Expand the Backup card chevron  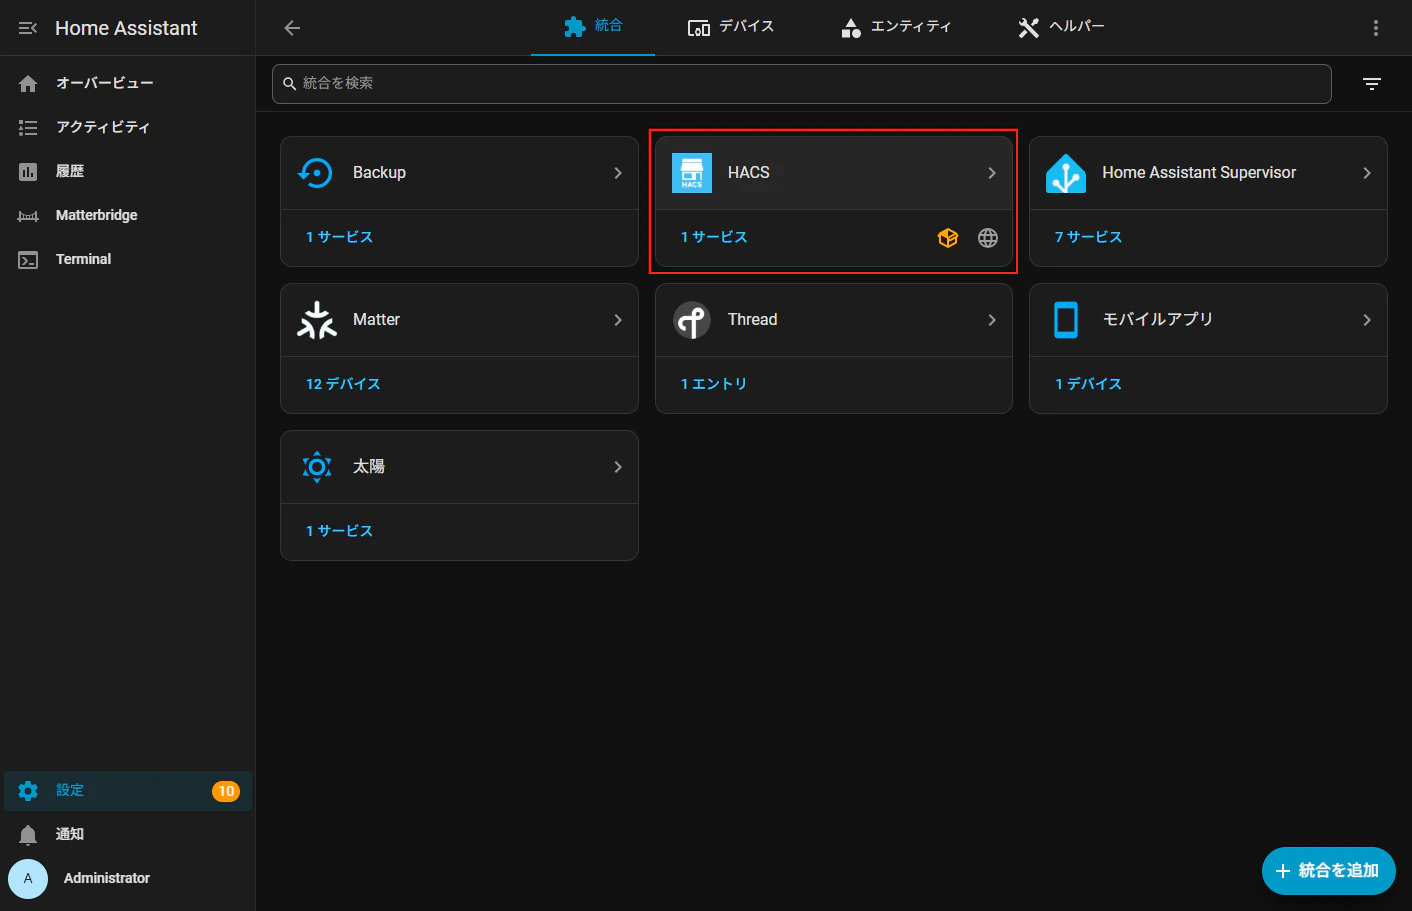(x=618, y=173)
